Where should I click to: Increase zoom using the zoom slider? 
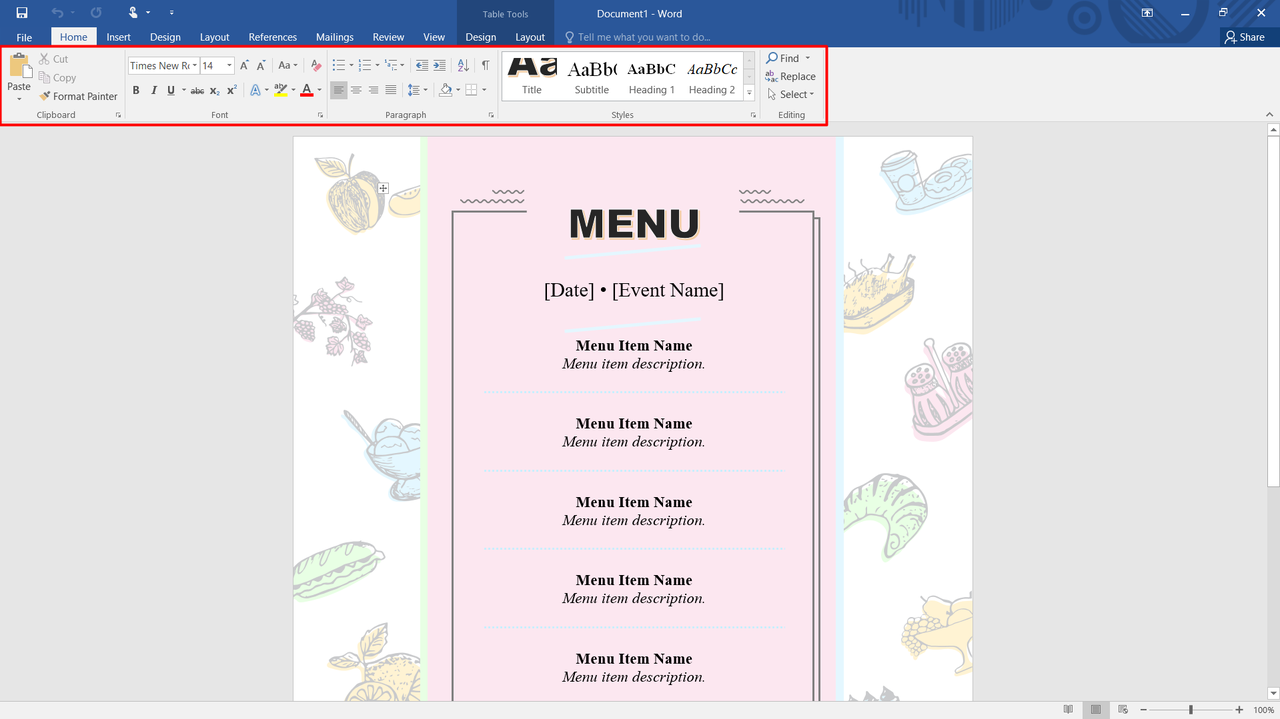pos(1237,708)
